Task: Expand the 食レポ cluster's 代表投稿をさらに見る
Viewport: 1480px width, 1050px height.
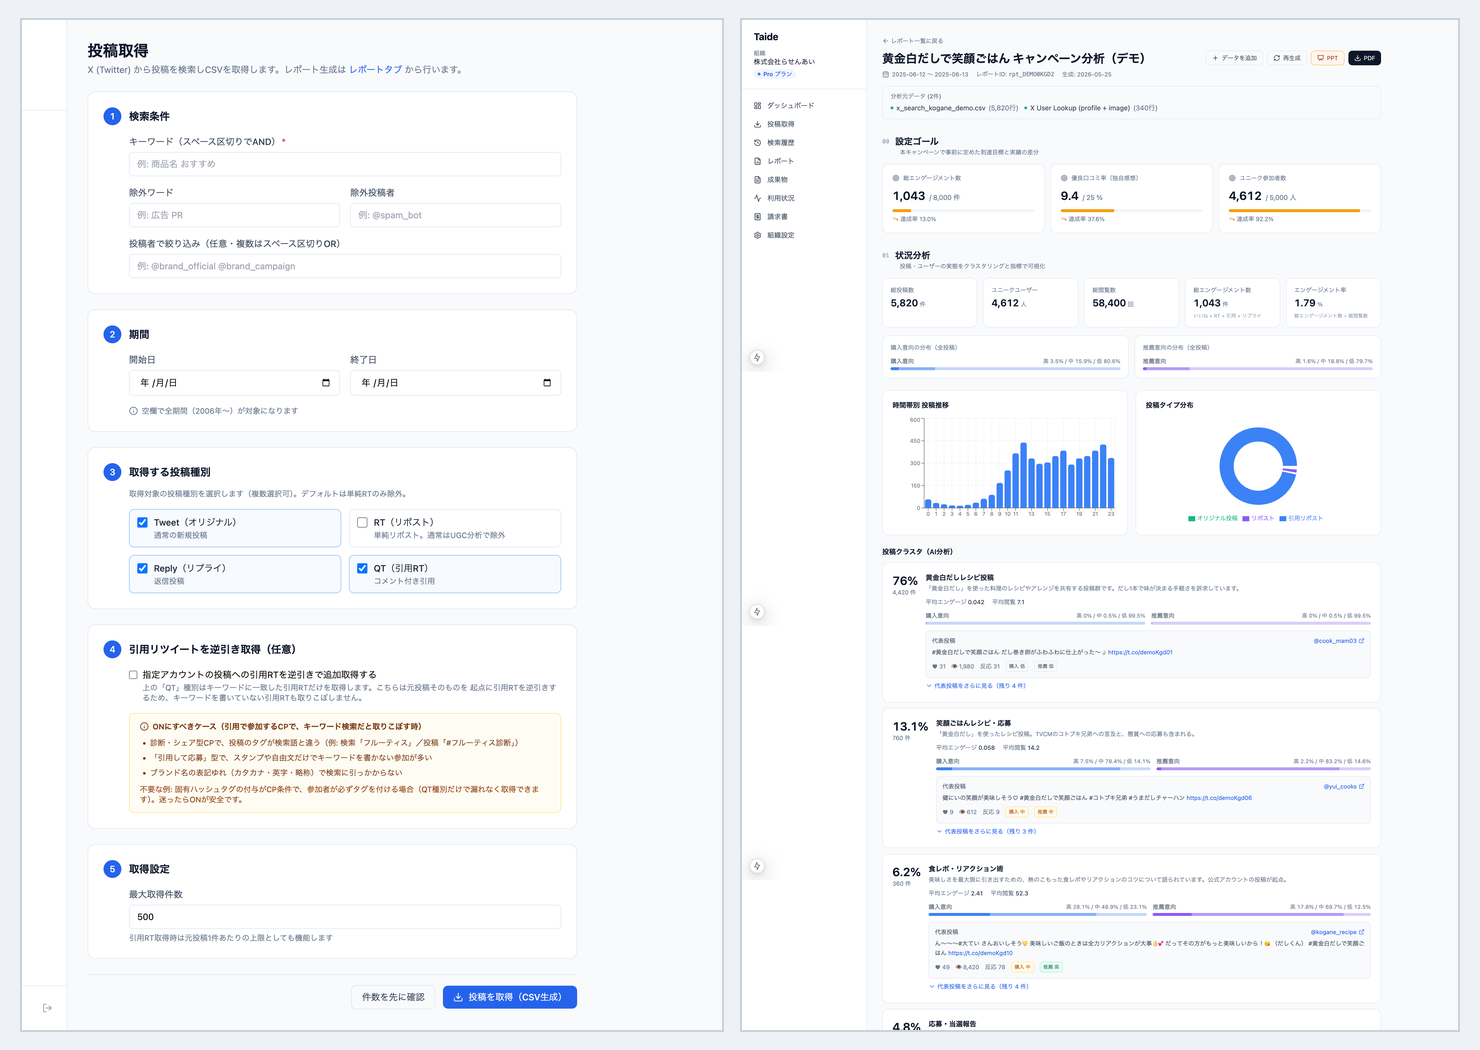Action: point(979,986)
